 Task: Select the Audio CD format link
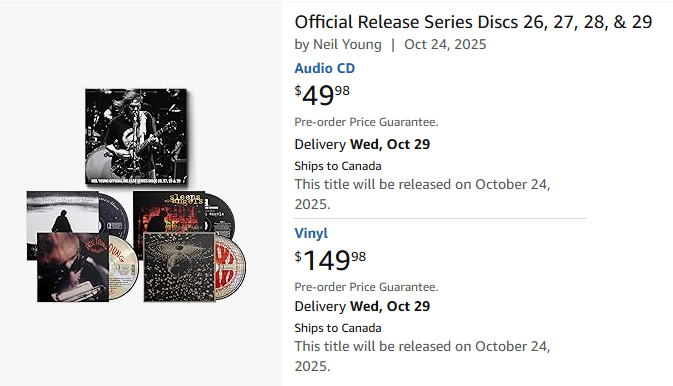click(x=324, y=68)
